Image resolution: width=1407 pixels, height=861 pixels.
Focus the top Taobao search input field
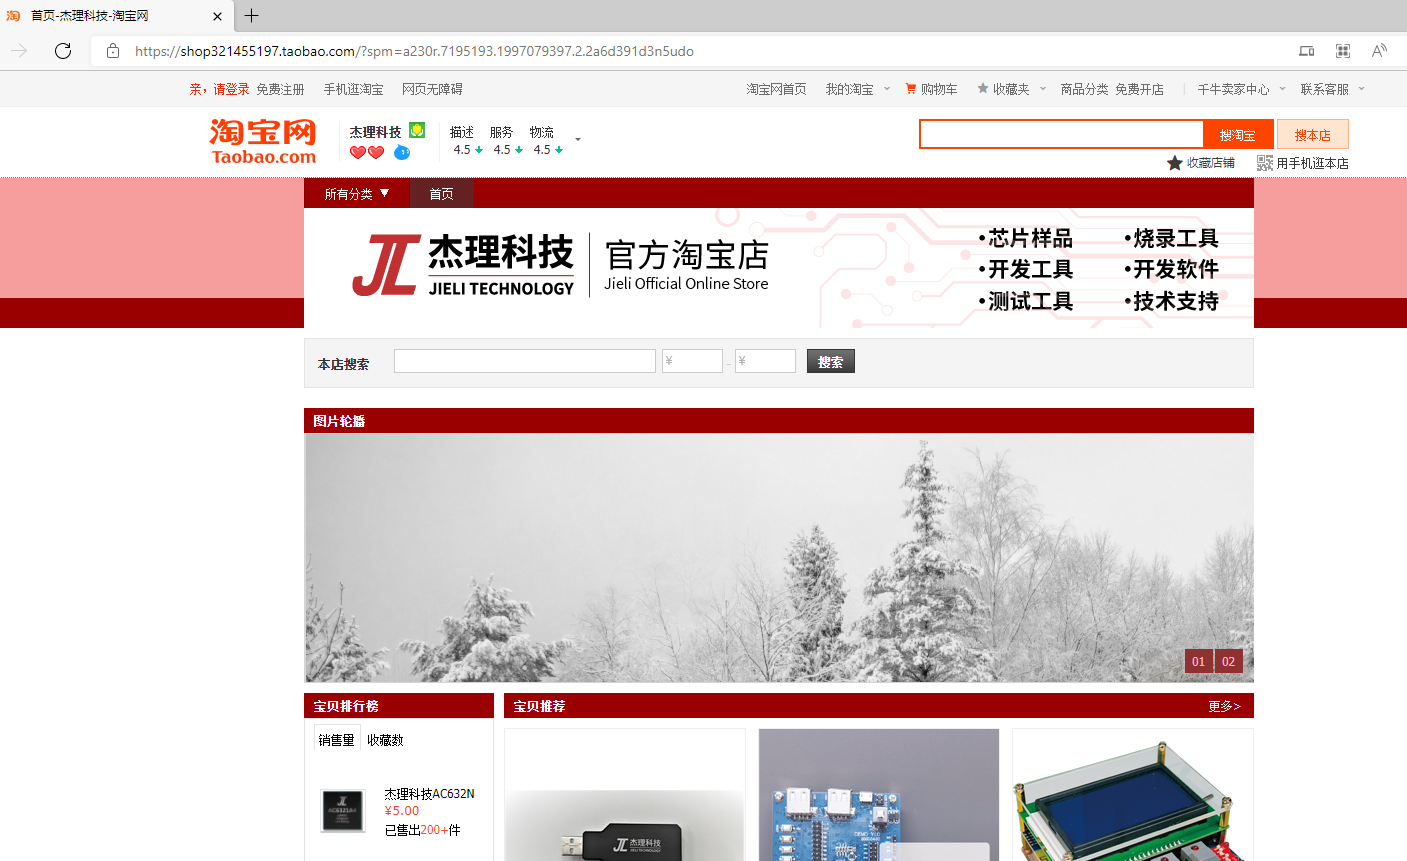click(1061, 134)
